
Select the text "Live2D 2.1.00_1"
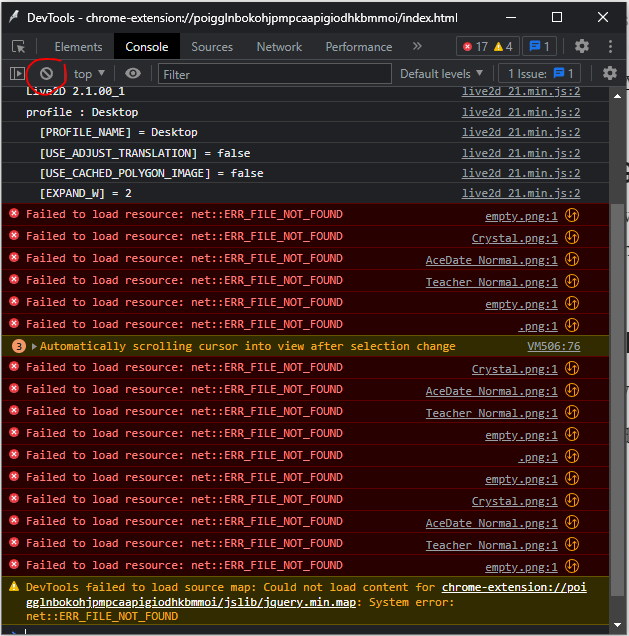pos(75,91)
